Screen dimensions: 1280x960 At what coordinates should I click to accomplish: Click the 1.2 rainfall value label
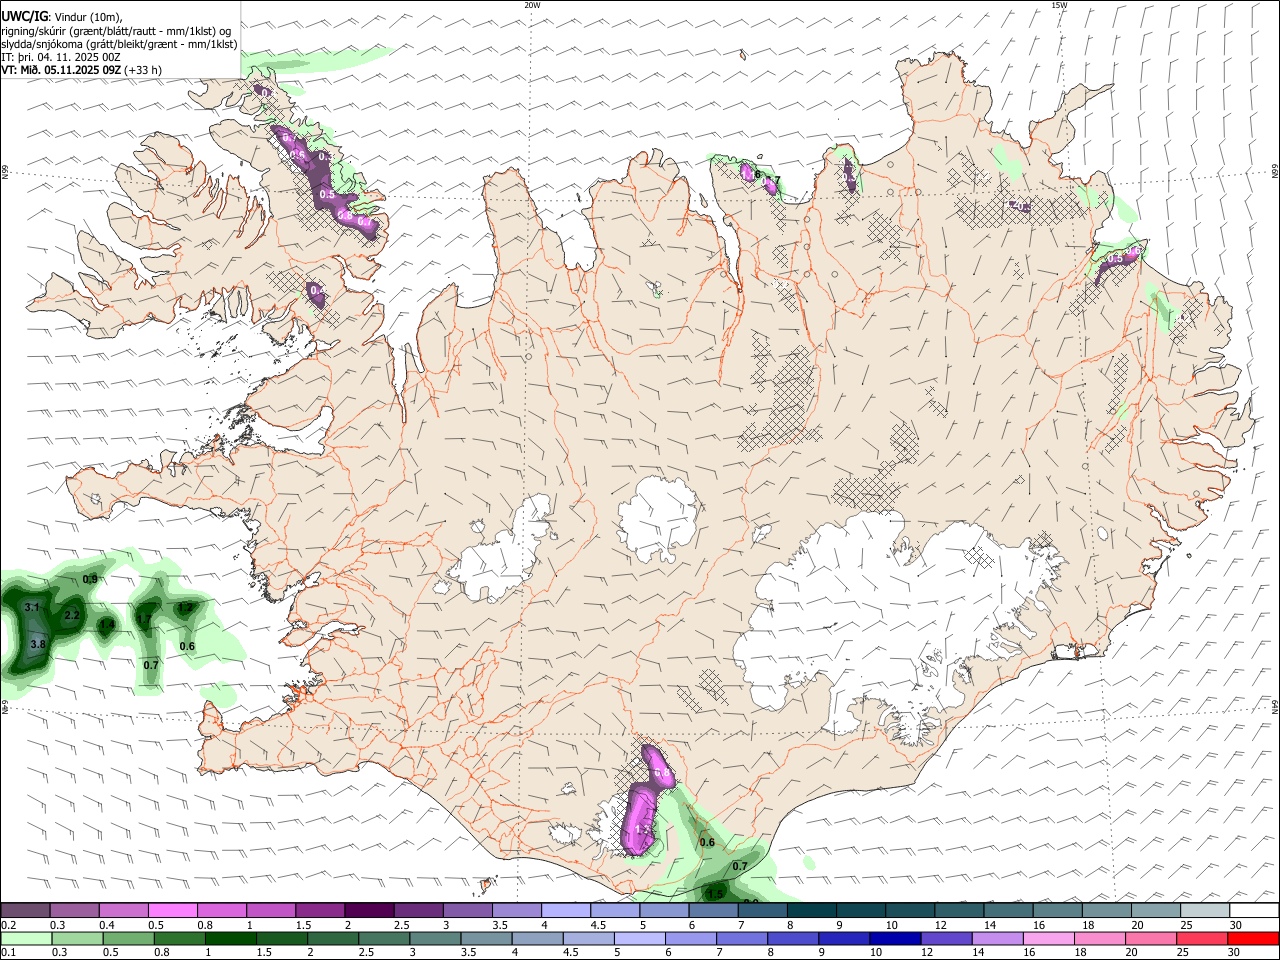tap(184, 607)
